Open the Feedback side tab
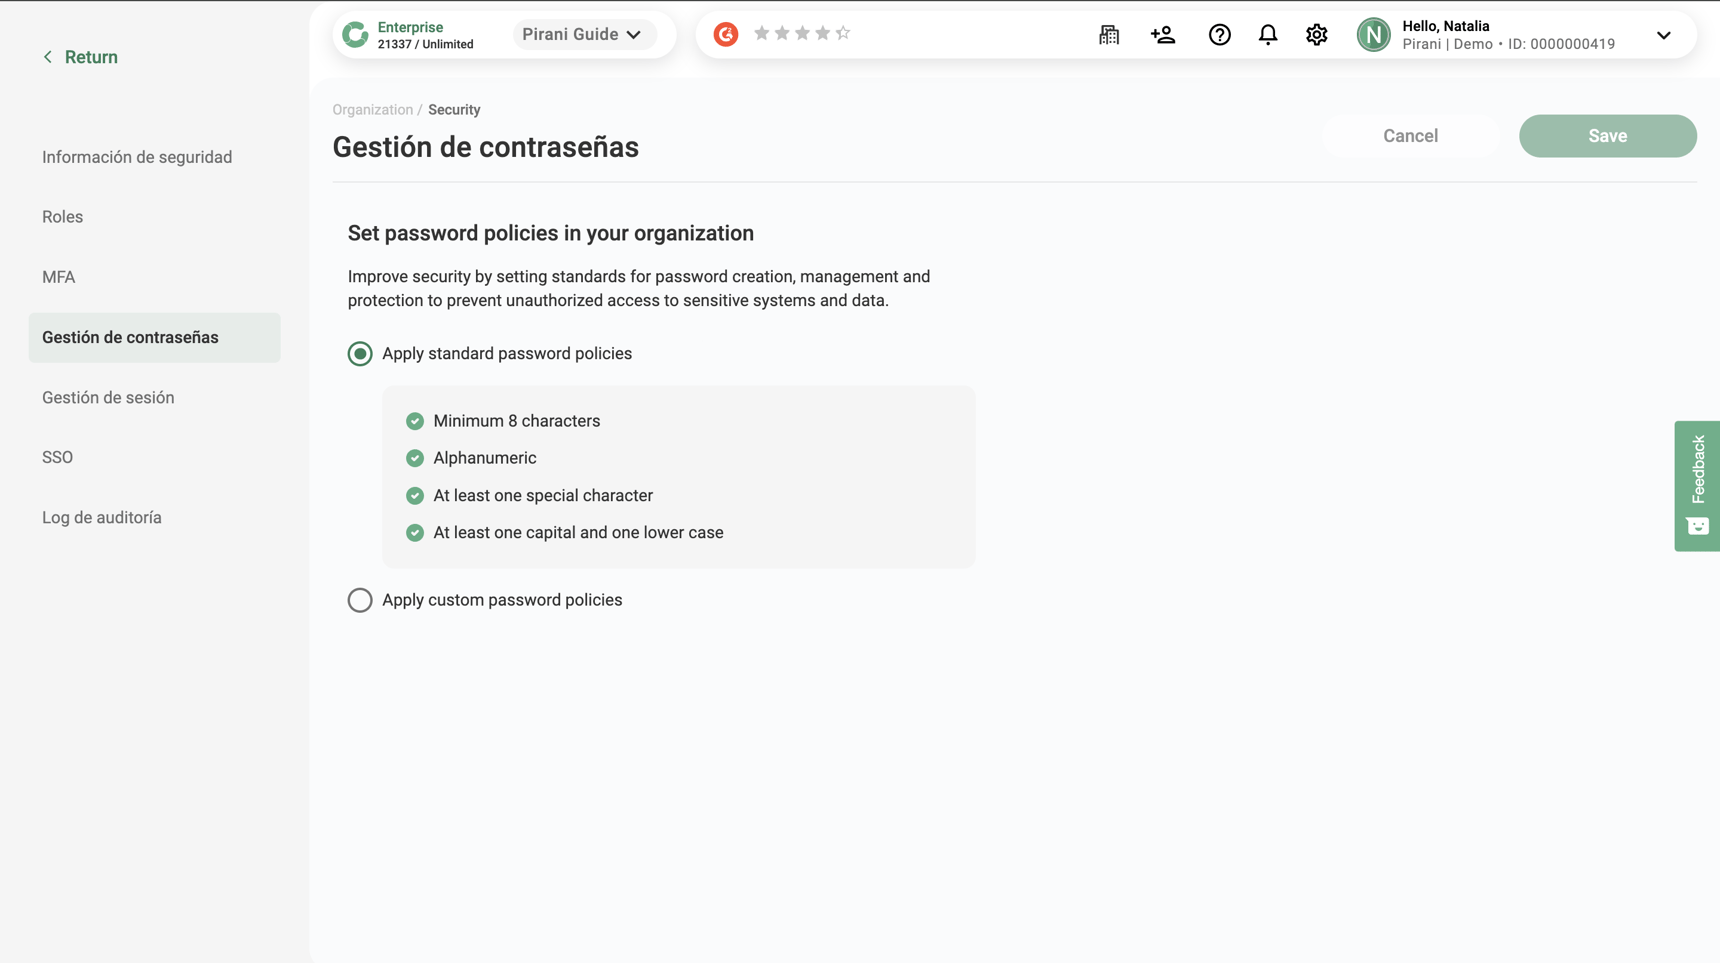The height and width of the screenshot is (963, 1720). [1696, 485]
